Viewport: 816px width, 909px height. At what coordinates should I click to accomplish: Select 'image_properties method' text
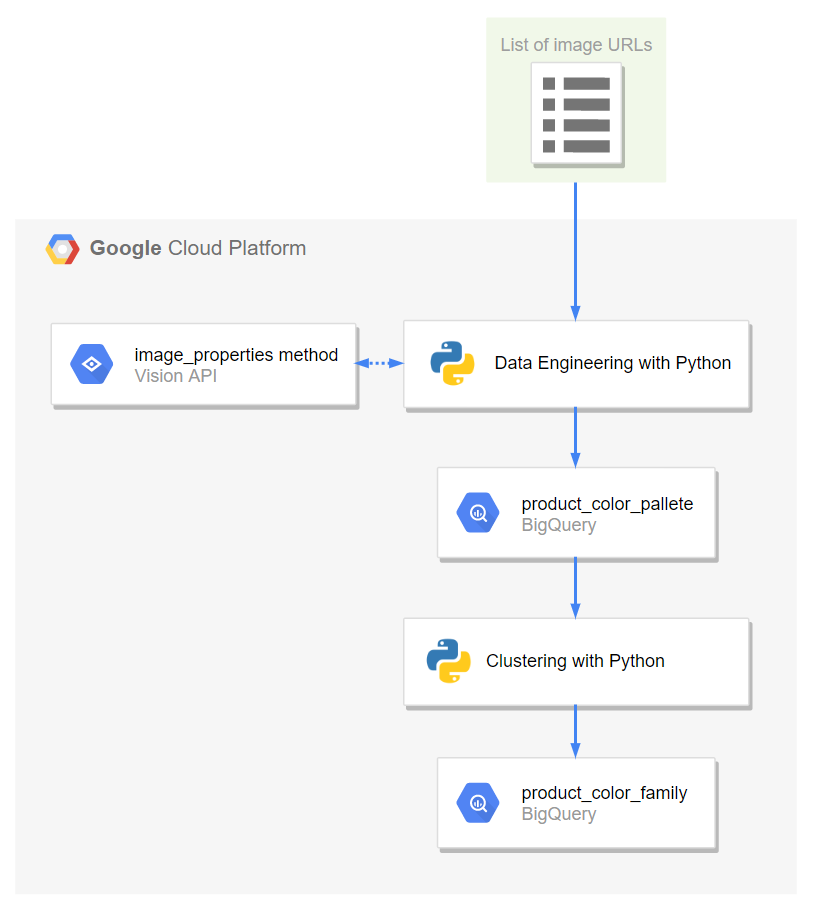coord(236,354)
